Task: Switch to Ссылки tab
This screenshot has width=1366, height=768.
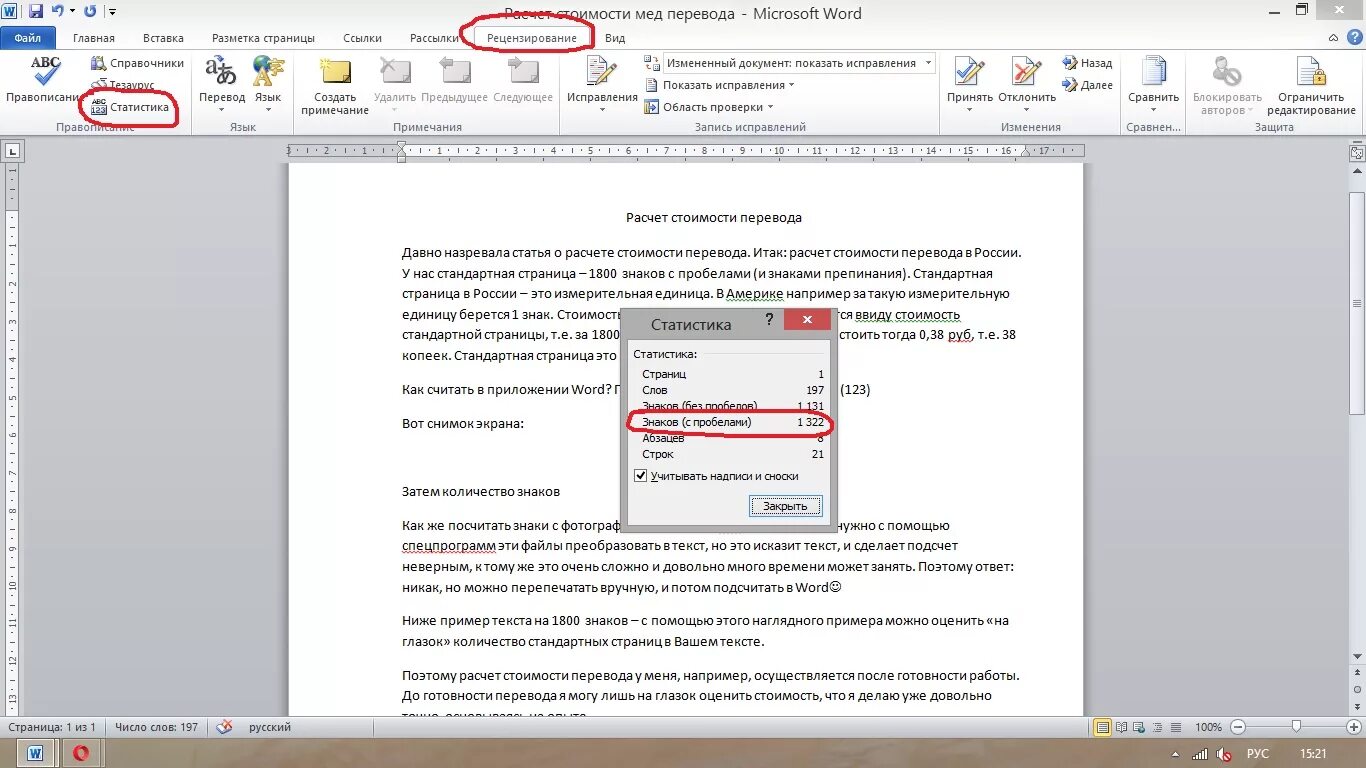Action: (362, 38)
